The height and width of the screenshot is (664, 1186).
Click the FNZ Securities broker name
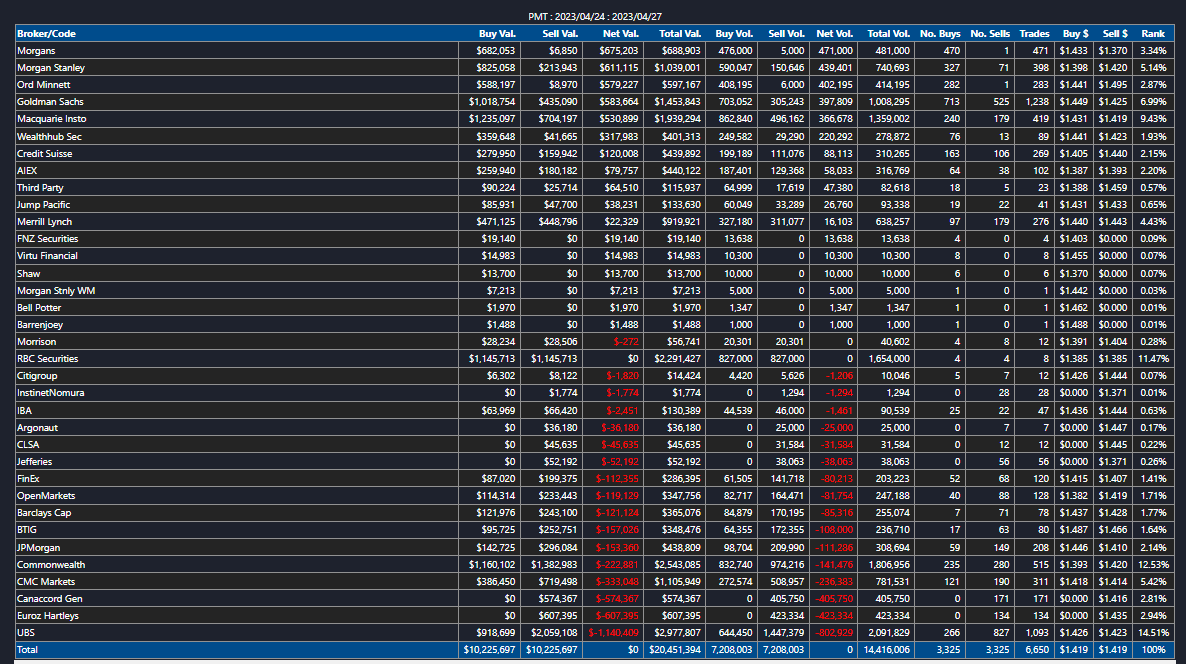pos(48,239)
